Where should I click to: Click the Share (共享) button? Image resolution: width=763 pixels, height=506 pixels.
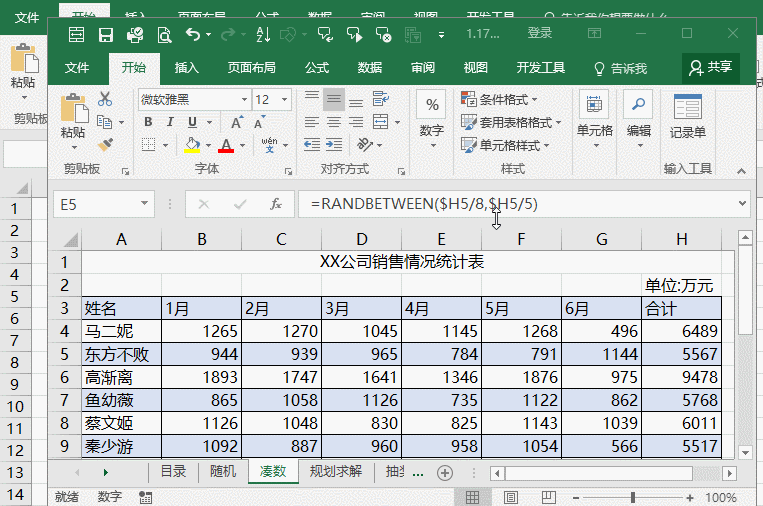tap(710, 68)
